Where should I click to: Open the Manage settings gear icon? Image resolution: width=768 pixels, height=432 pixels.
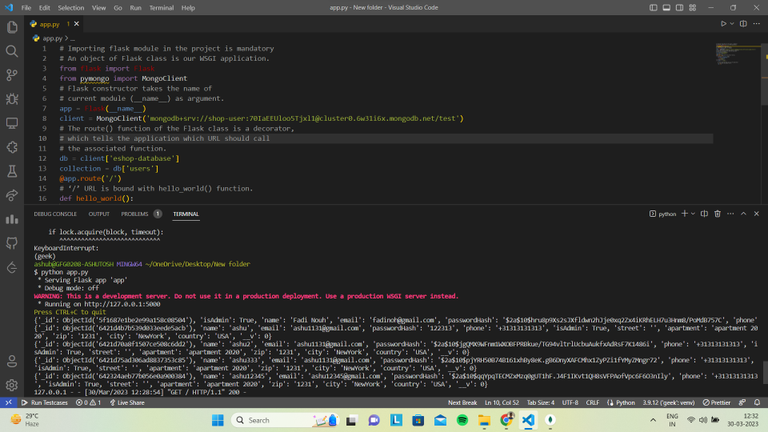coord(12,385)
